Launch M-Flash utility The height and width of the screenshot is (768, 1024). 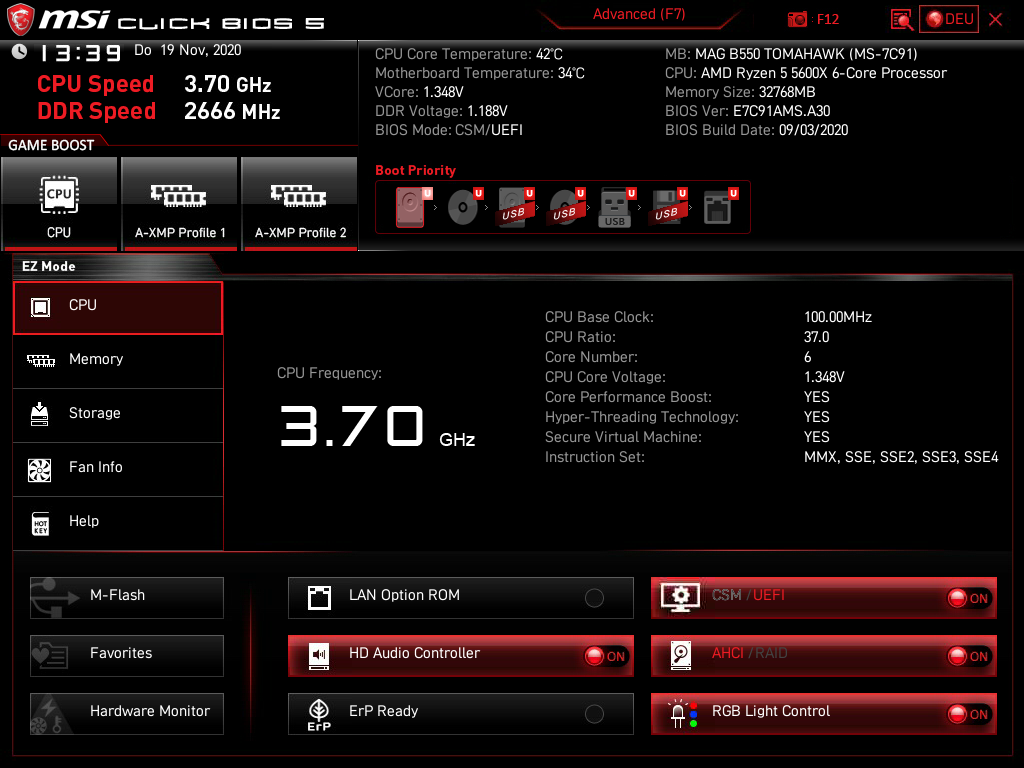click(x=127, y=597)
